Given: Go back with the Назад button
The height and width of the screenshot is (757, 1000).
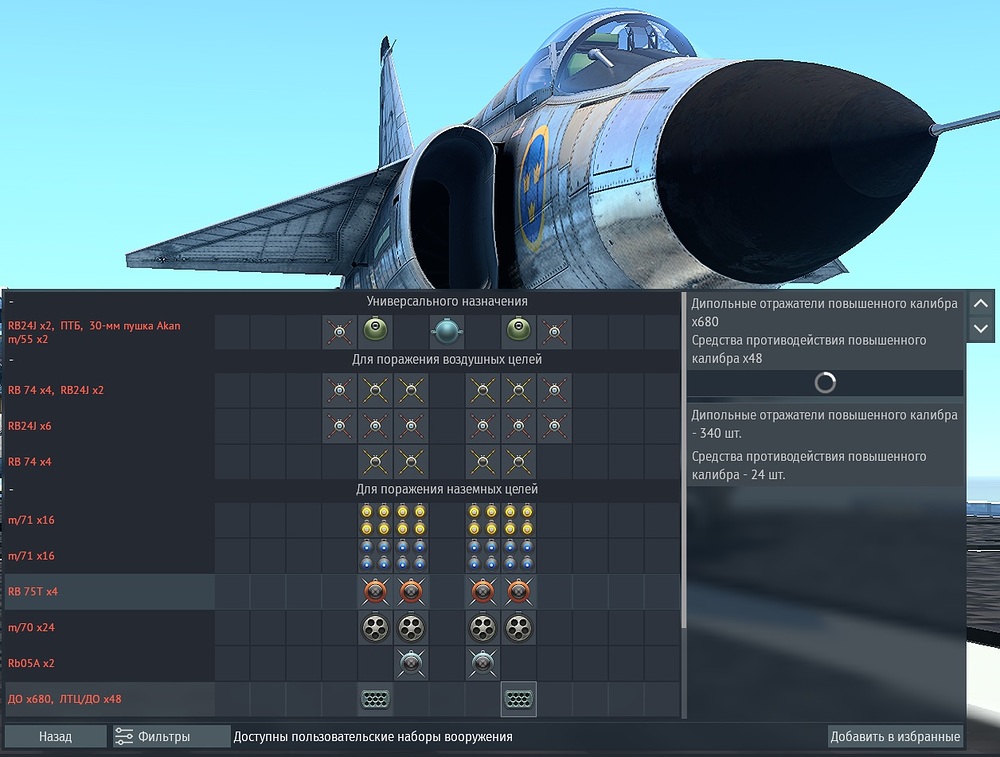Looking at the screenshot, I should point(55,737).
